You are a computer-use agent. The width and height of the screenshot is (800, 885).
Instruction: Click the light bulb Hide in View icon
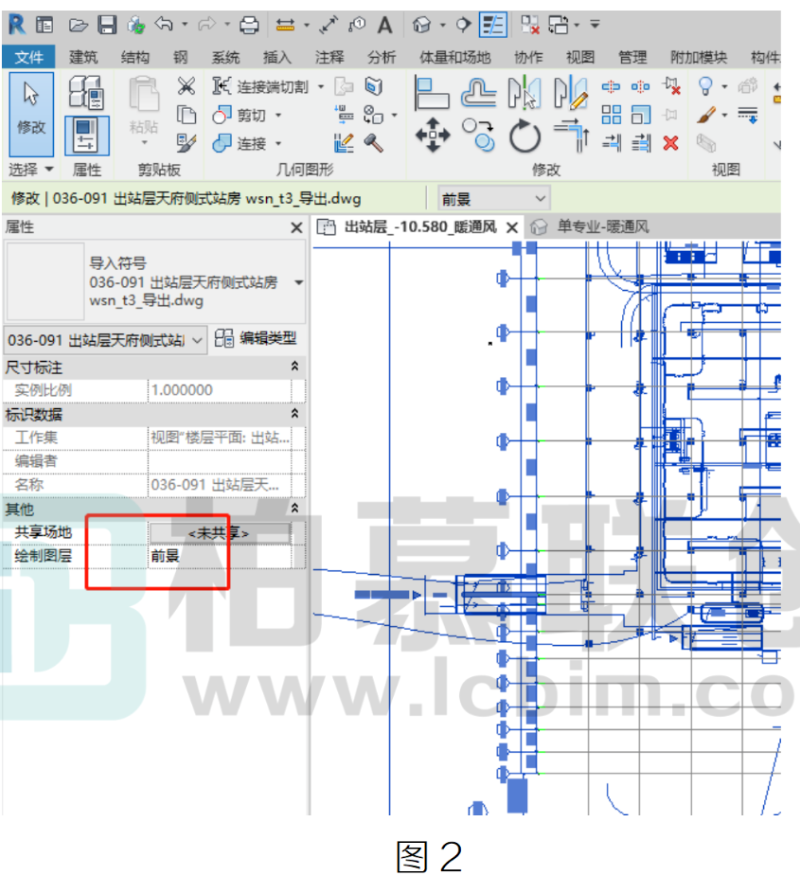point(706,86)
